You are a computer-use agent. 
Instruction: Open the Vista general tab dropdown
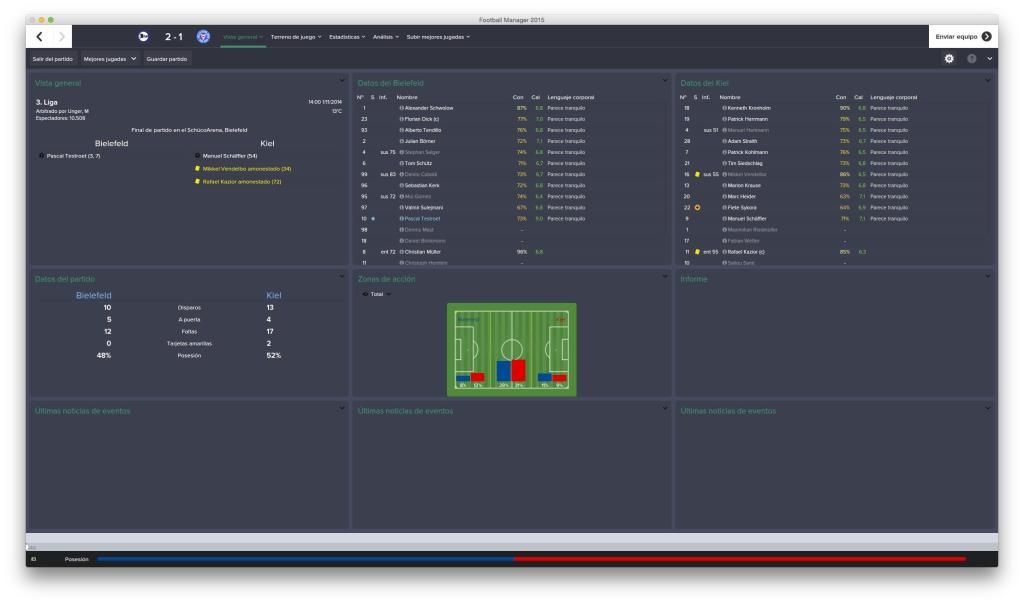[243, 37]
